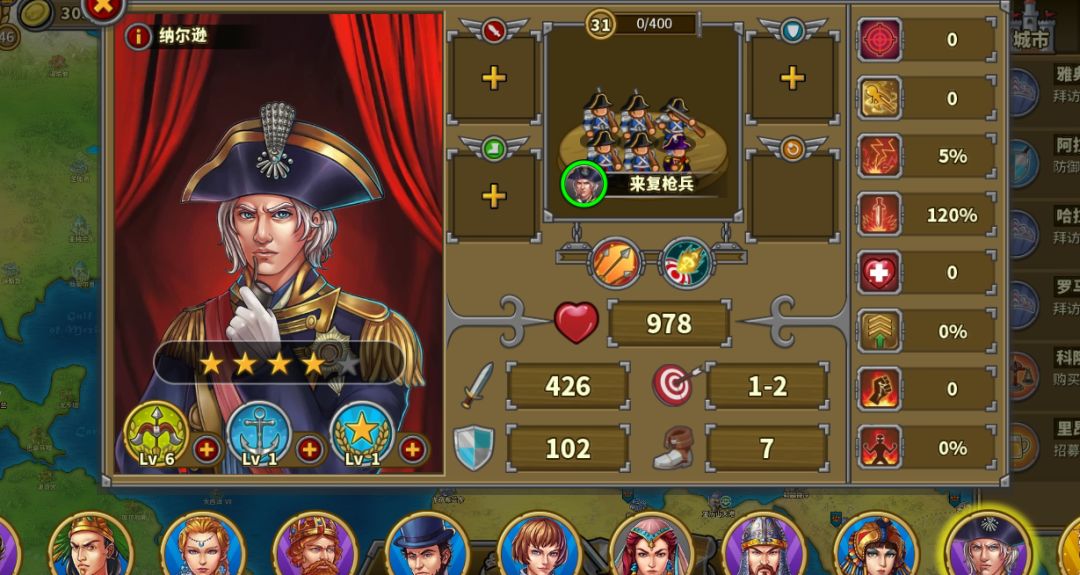This screenshot has width=1080, height=575.
Task: Click the 来复枪兵 unit label
Action: click(661, 184)
